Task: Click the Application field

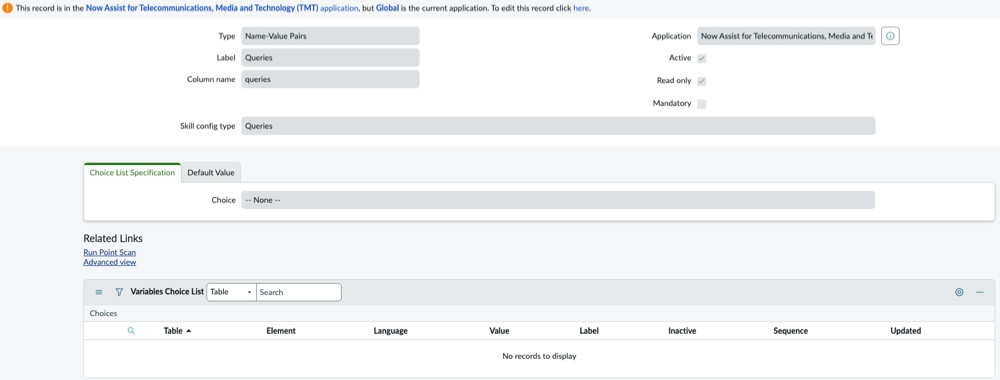Action: (787, 36)
